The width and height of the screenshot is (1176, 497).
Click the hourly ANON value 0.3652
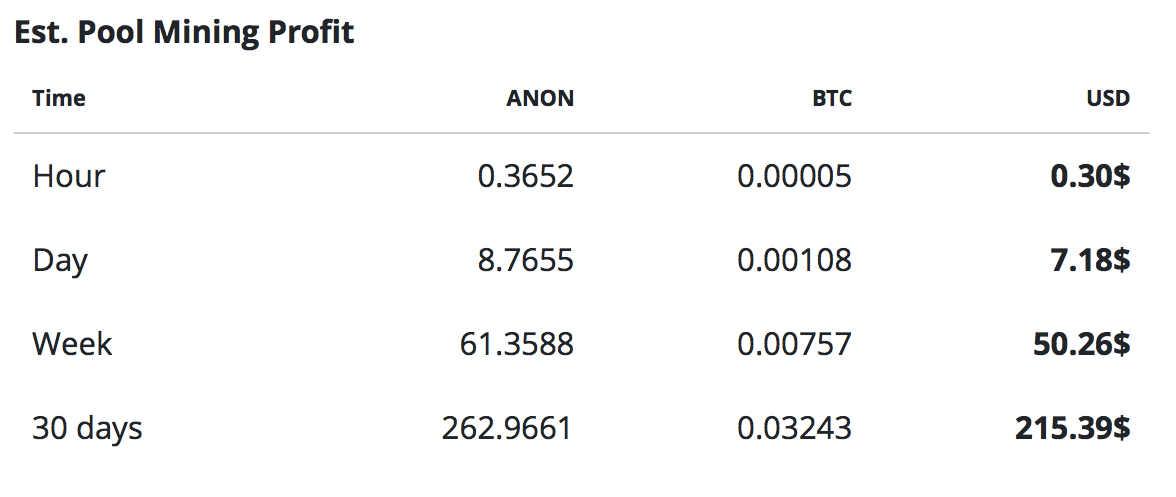pos(526,176)
